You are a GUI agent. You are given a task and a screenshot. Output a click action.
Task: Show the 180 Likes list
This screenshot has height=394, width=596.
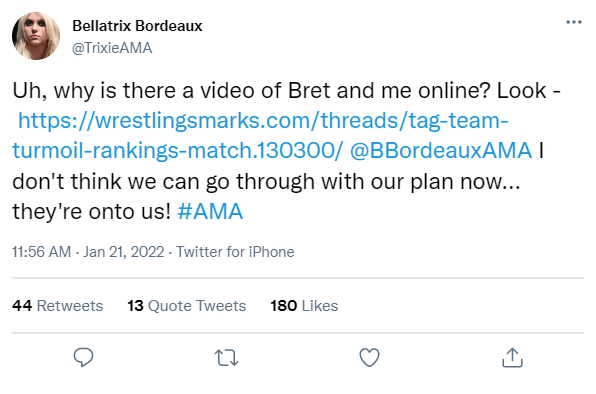click(304, 306)
